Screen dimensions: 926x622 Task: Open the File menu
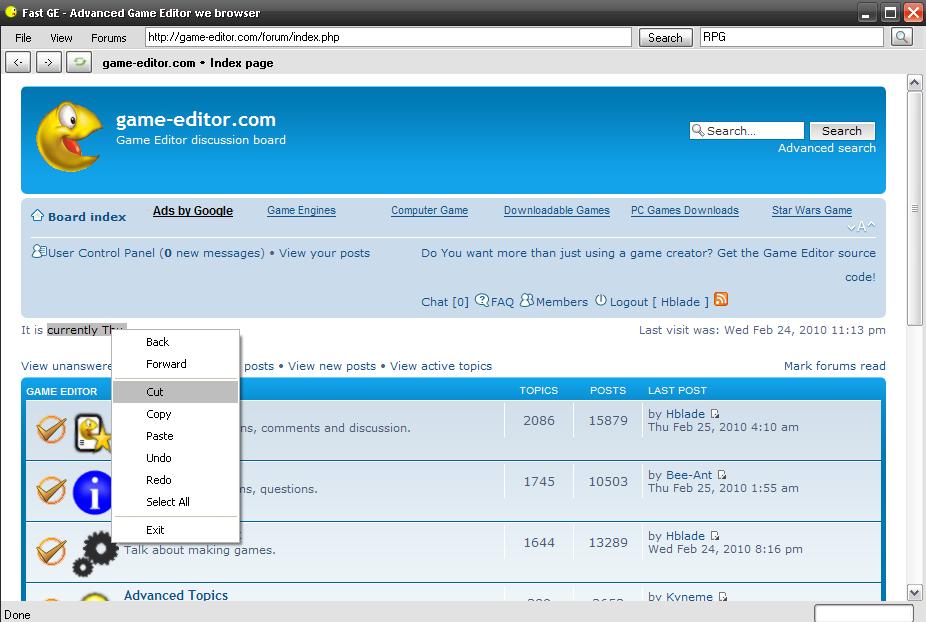[23, 38]
